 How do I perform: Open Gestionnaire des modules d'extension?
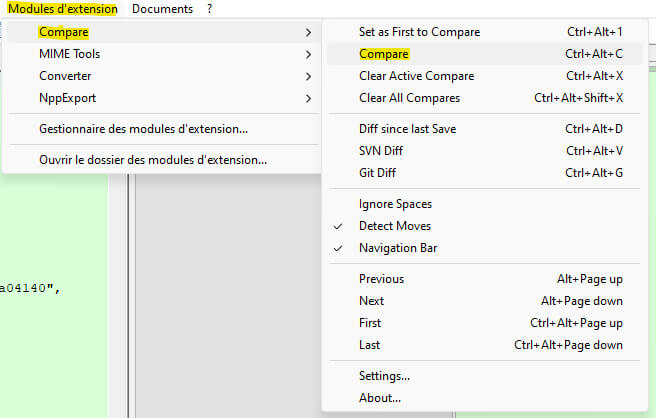click(143, 129)
